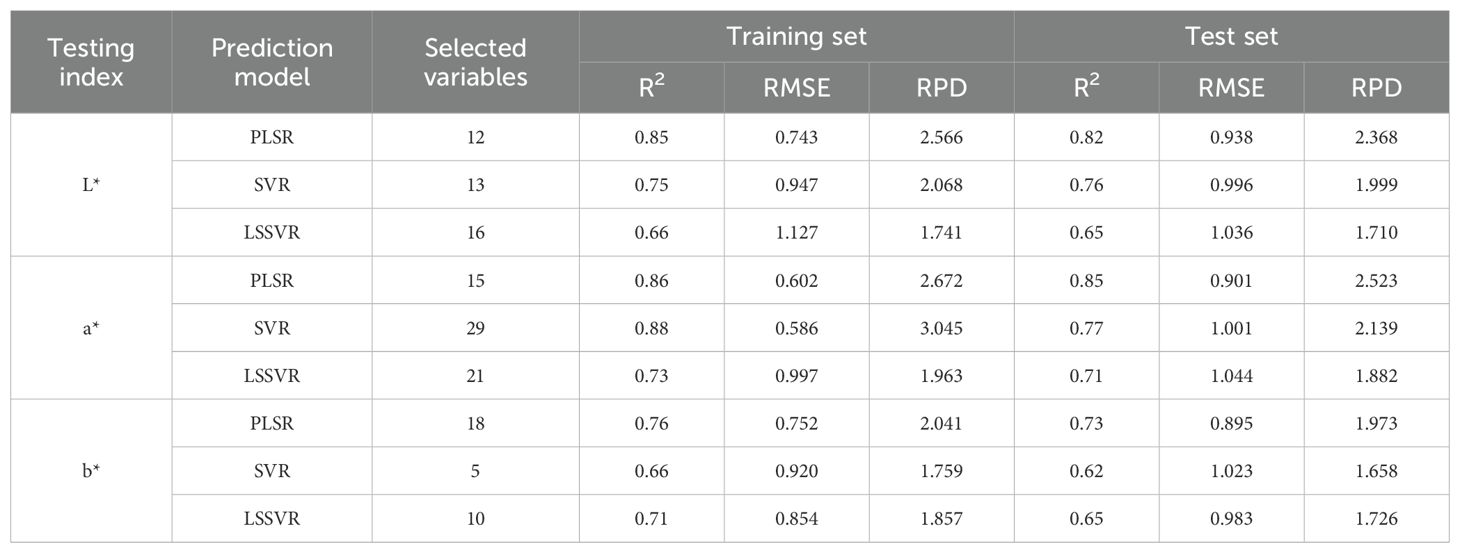Viewport: 1460px width, 553px height.
Task: Click the Selected variables column header
Action: (x=475, y=62)
